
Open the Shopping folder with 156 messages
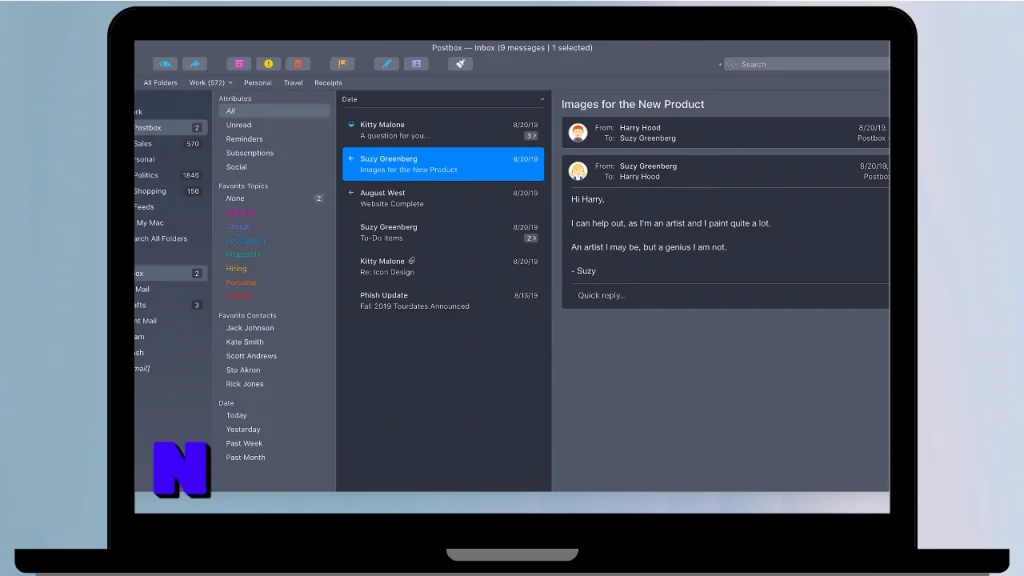pyautogui.click(x=171, y=191)
